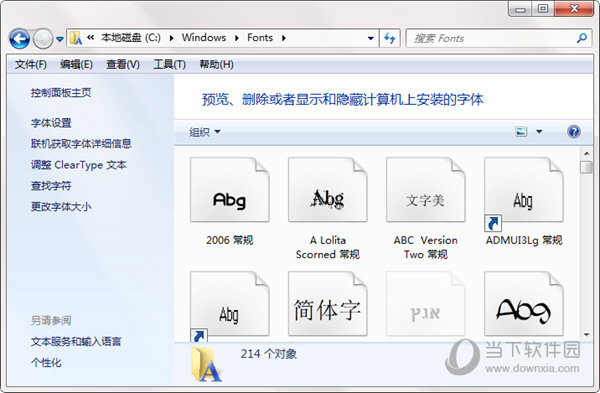
Task: Open the 帮助(H) menu
Action: click(x=216, y=64)
